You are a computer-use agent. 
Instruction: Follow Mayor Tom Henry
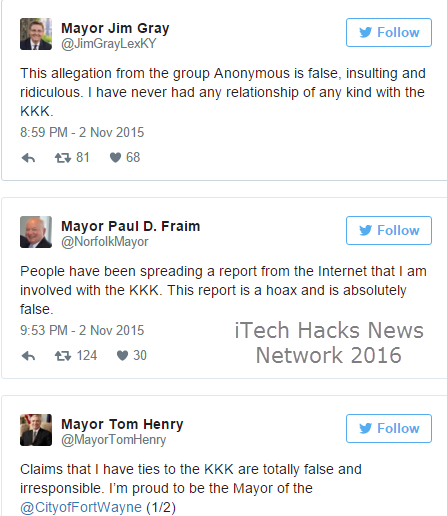[389, 429]
